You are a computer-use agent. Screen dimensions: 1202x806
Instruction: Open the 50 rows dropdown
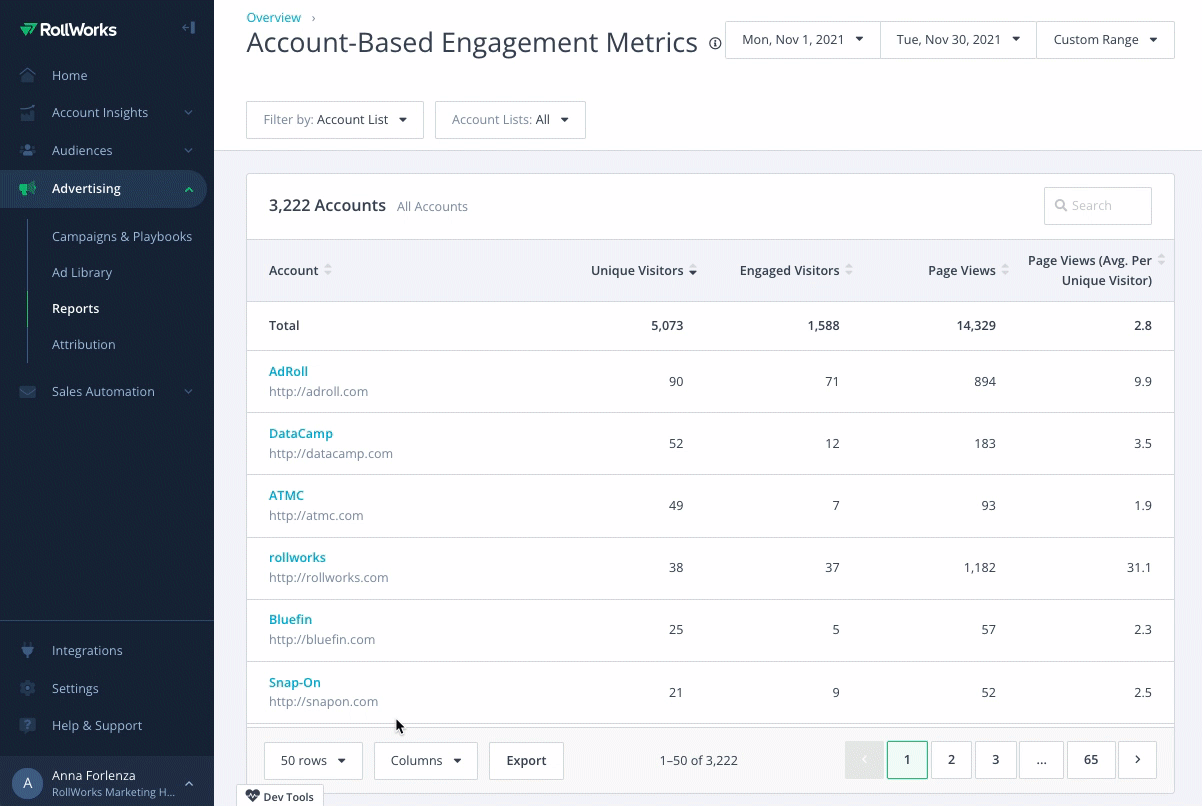click(313, 761)
